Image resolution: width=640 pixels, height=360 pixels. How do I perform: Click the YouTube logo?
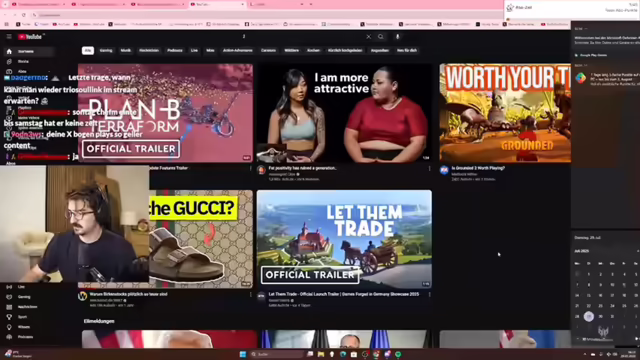pyautogui.click(x=30, y=37)
